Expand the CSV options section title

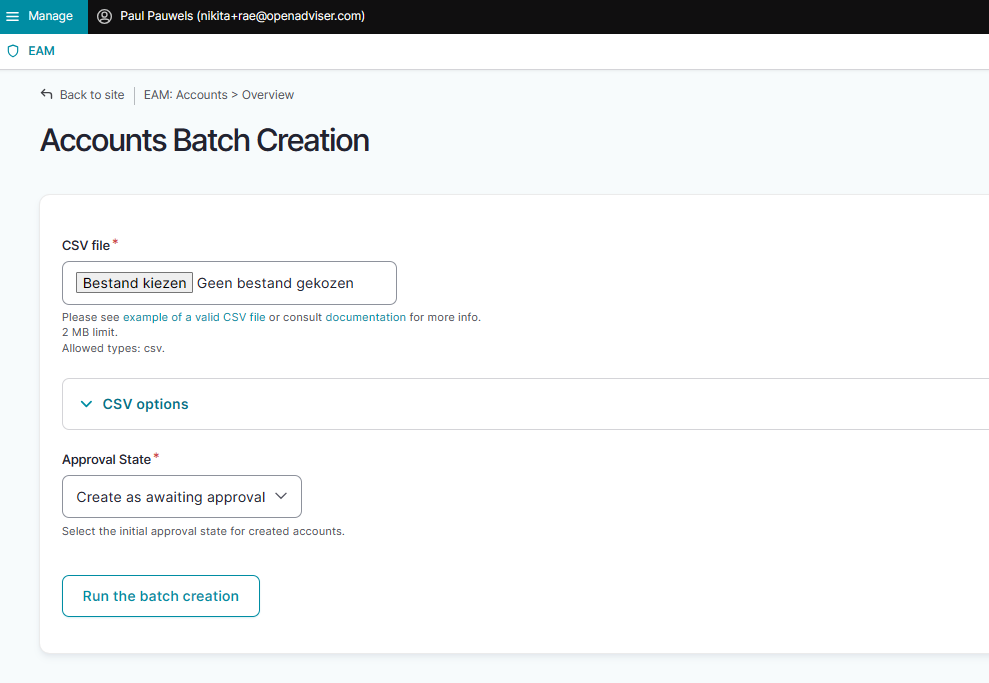(x=145, y=404)
